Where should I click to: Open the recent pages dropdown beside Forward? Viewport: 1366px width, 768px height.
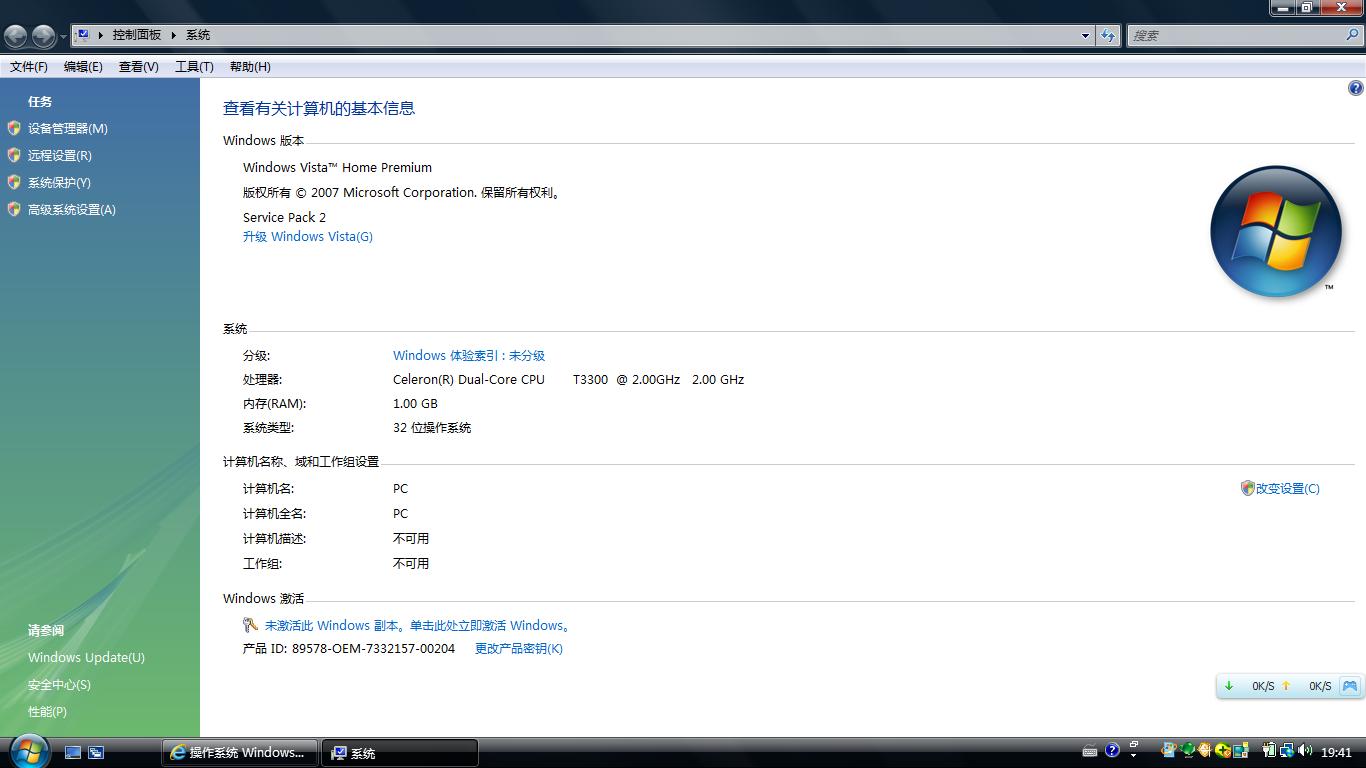[63, 37]
